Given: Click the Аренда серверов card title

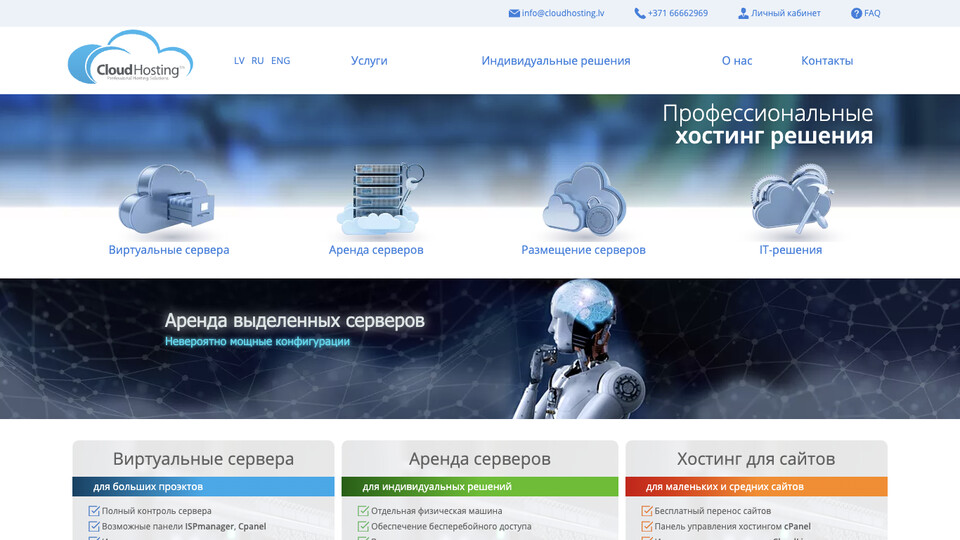Looking at the screenshot, I should 480,459.
